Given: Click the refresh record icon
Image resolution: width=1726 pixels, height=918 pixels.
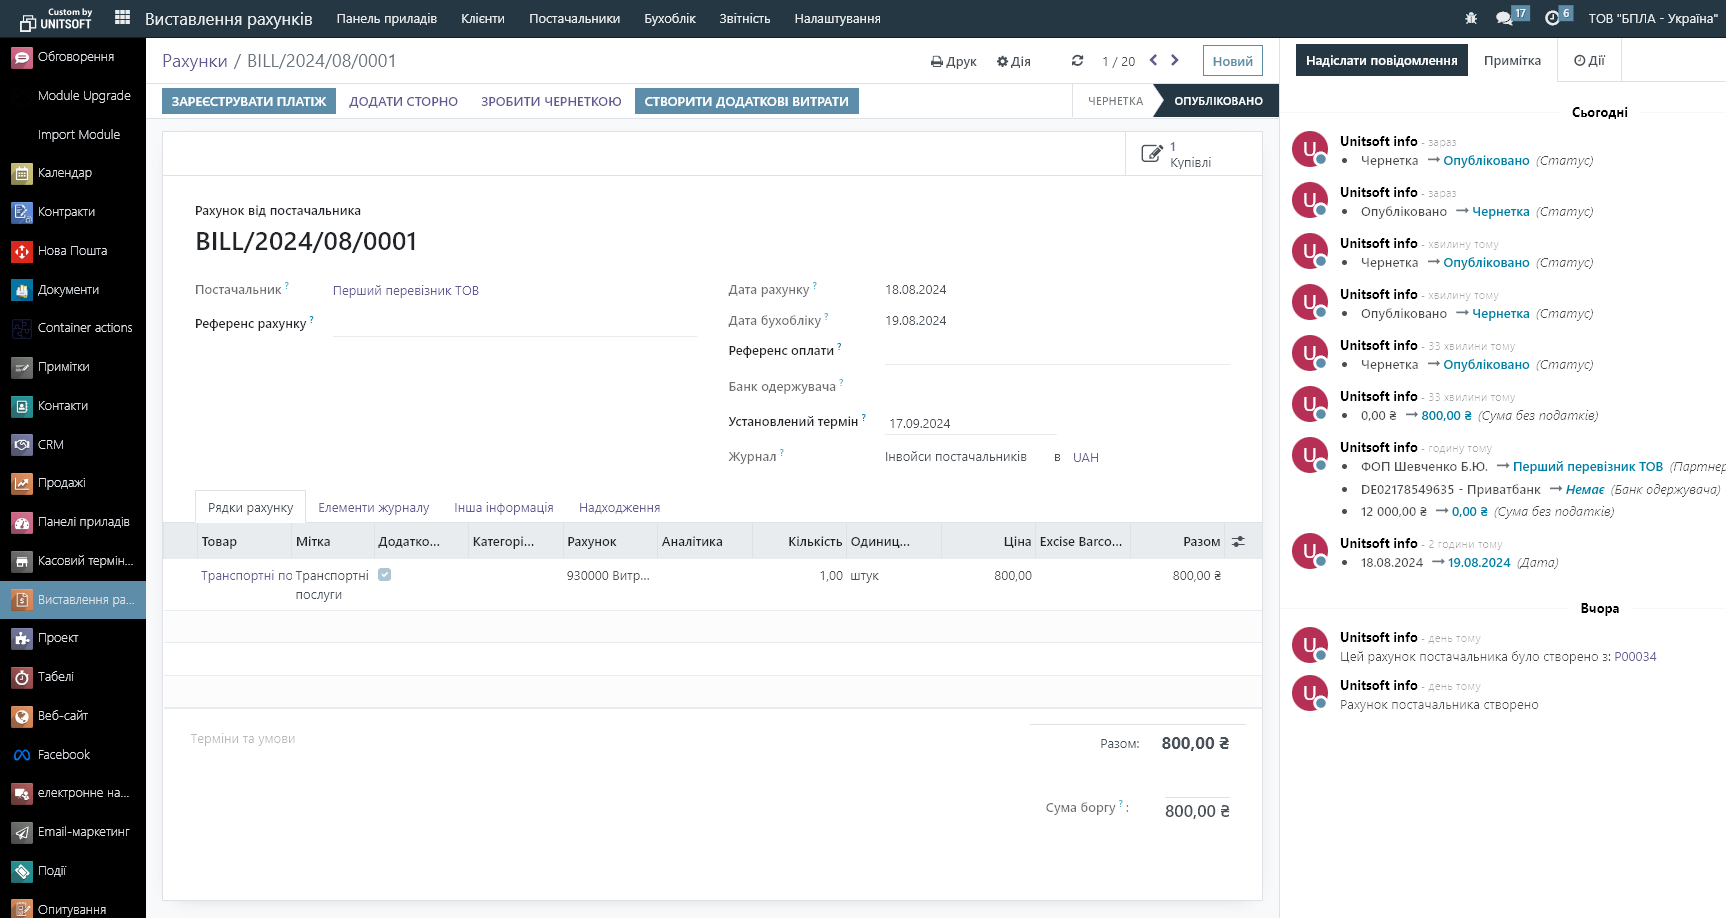Looking at the screenshot, I should [x=1077, y=61].
